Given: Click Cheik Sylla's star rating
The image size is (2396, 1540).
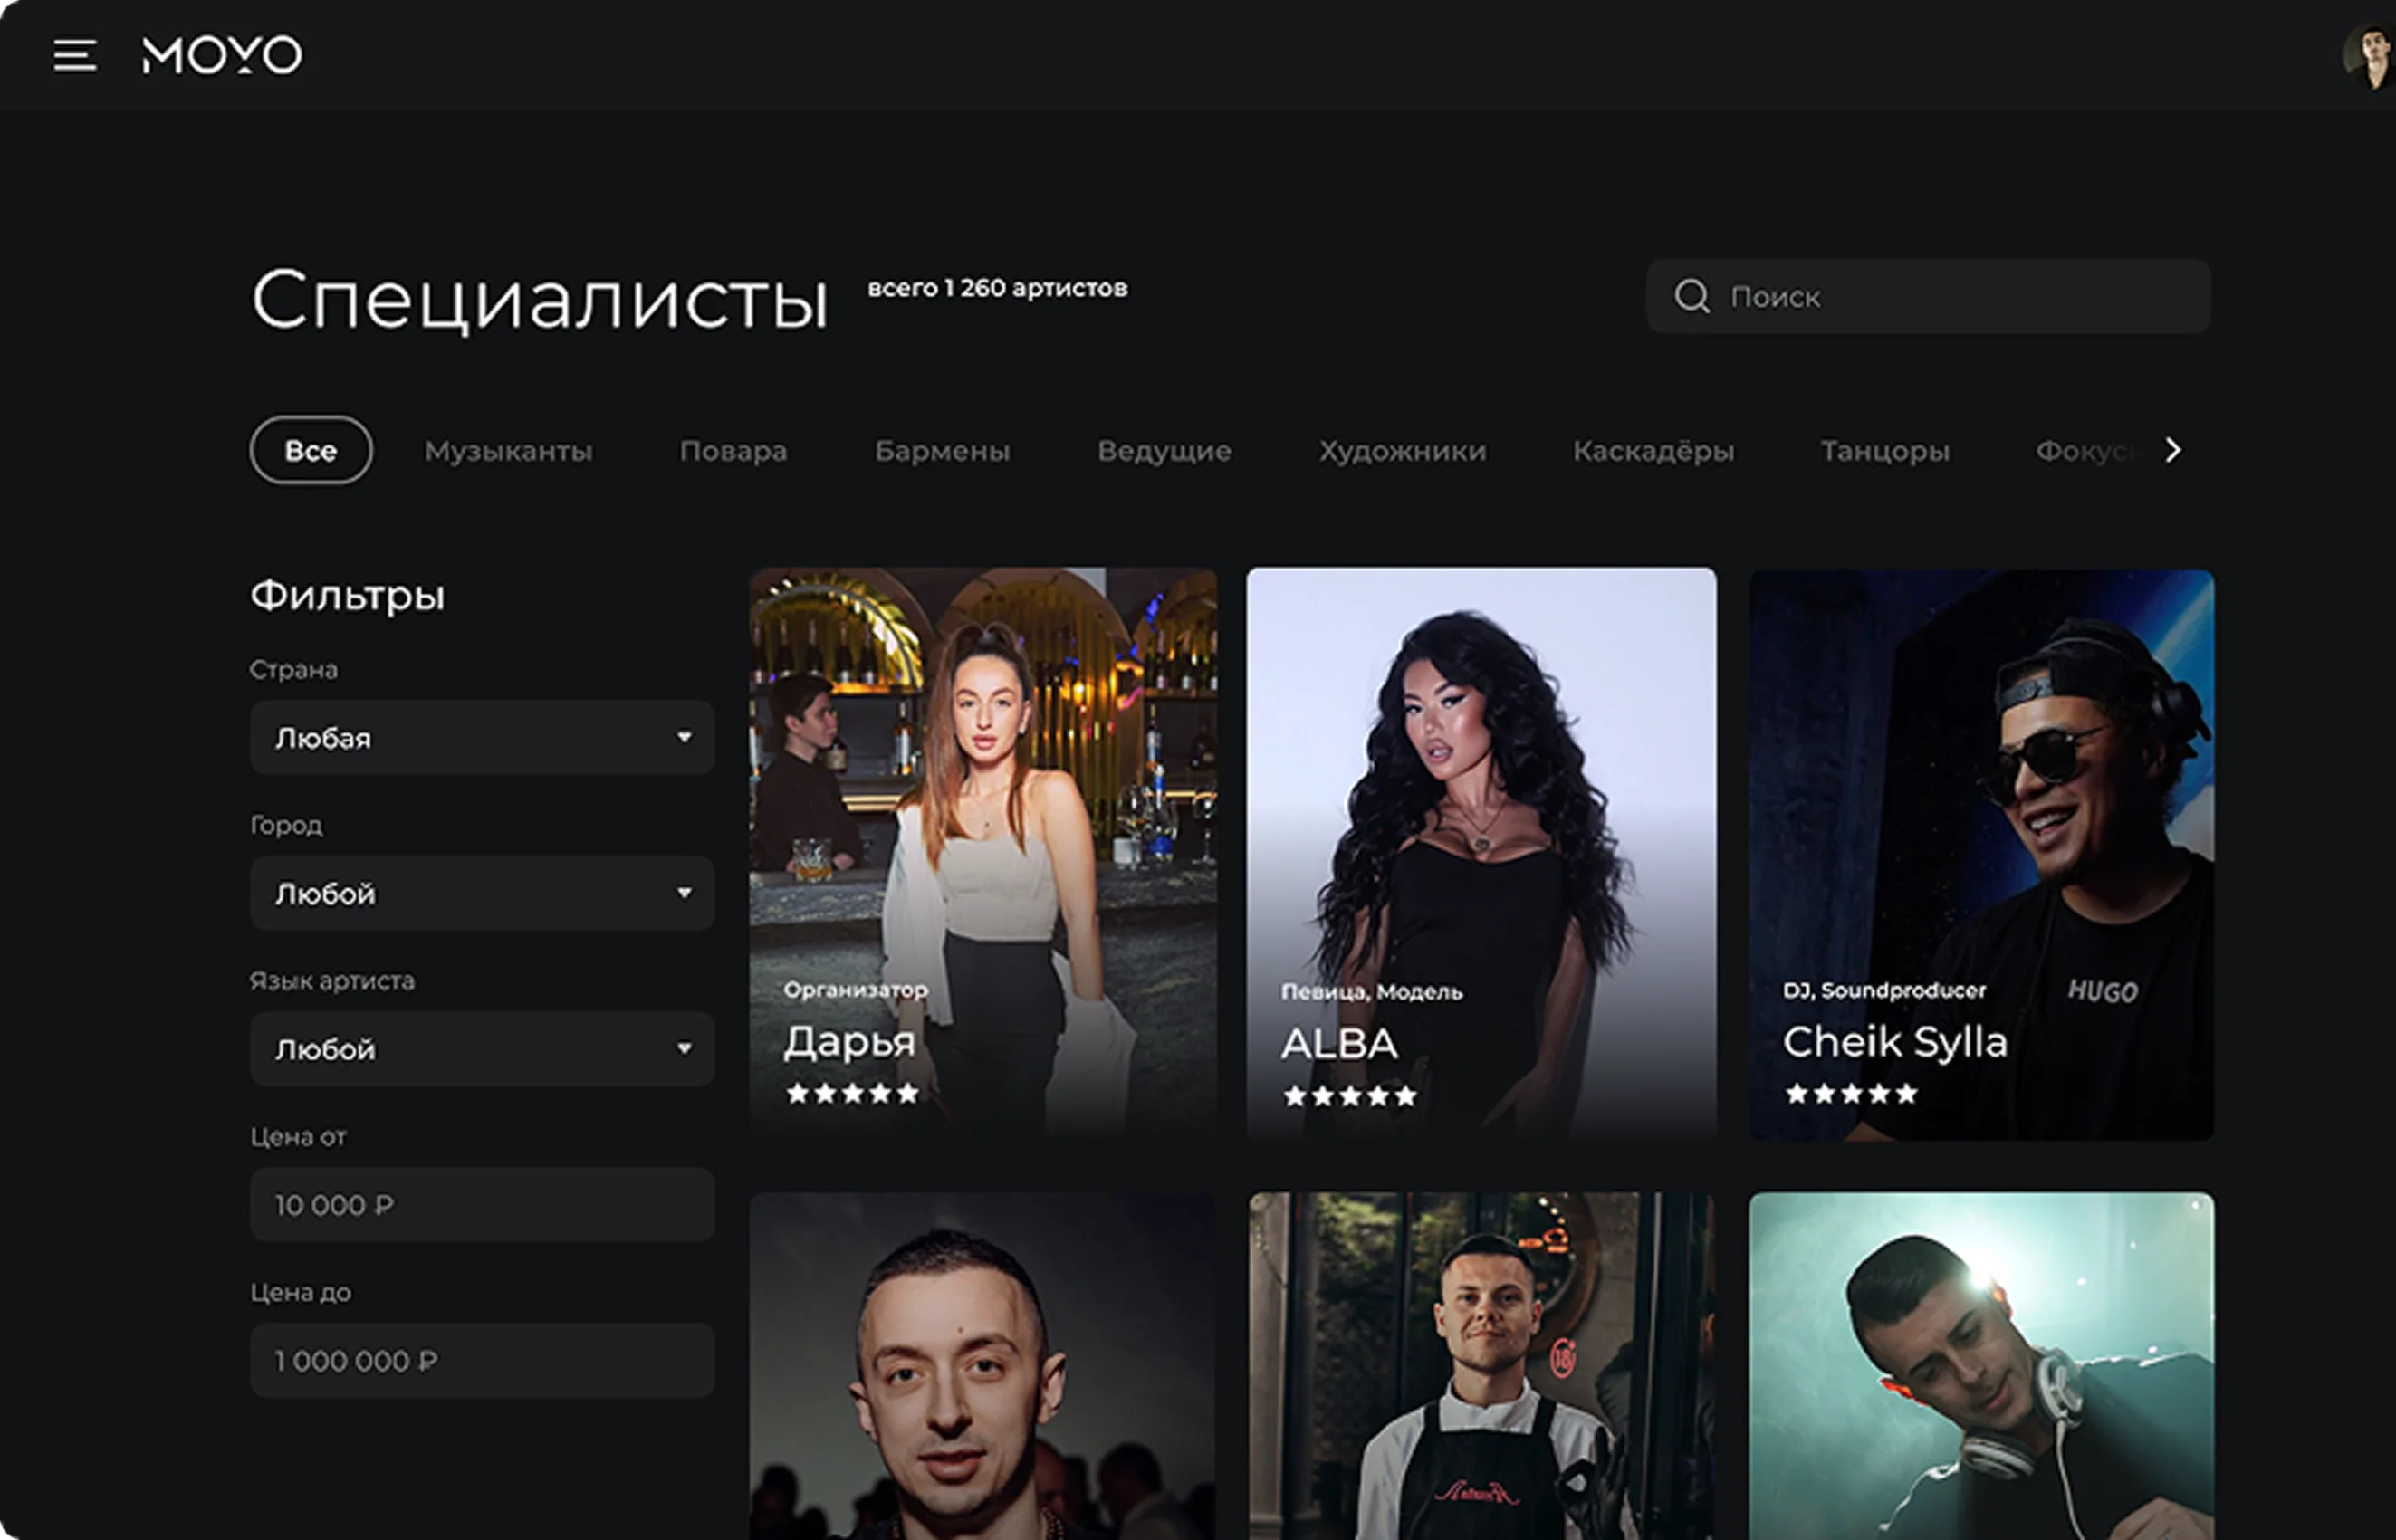Looking at the screenshot, I should (1851, 1093).
